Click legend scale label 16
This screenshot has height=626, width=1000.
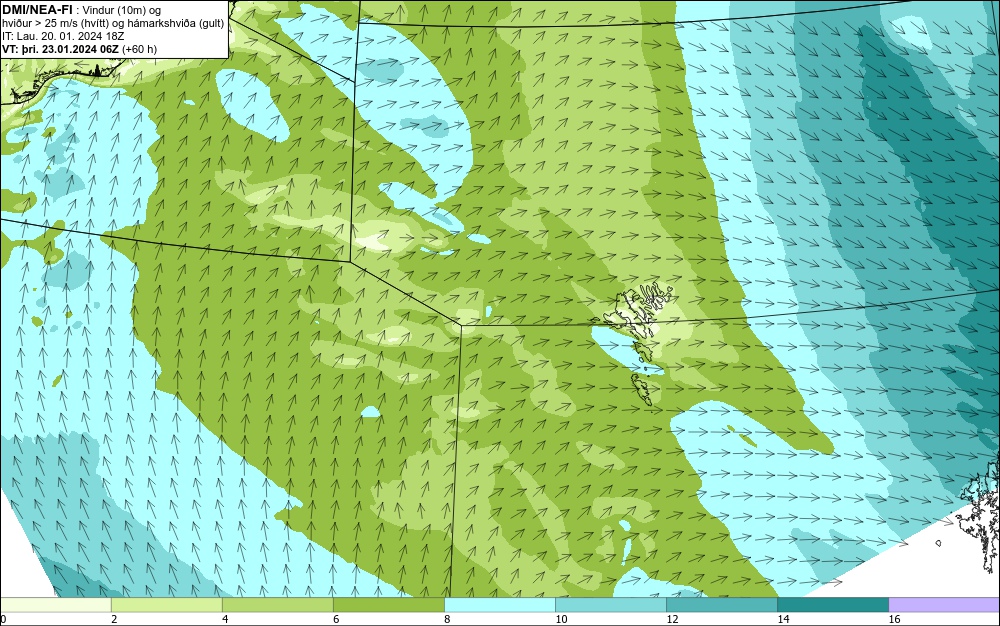(894, 619)
